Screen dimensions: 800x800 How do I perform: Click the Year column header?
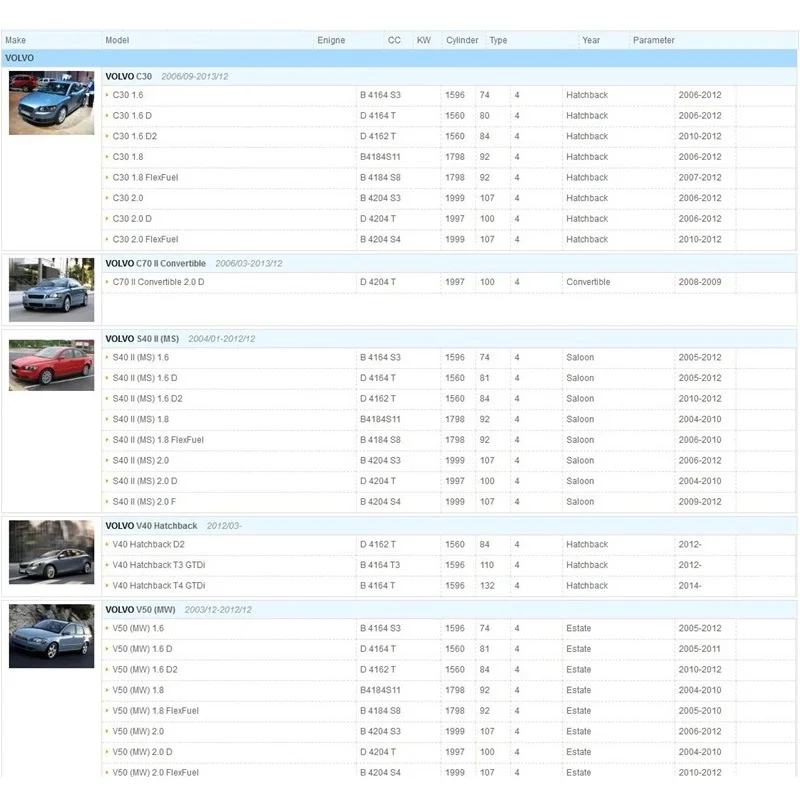[x=591, y=40]
